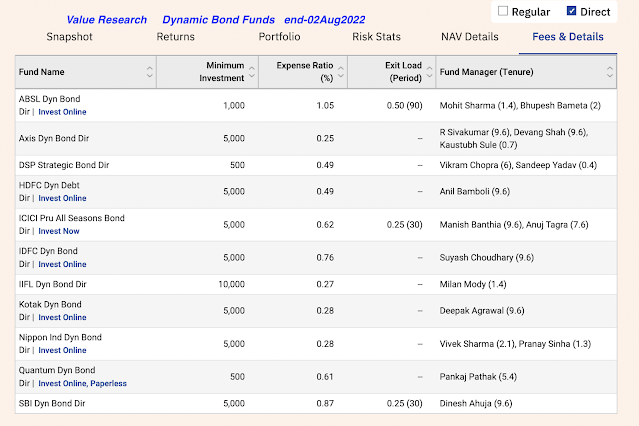Sort by Exit Load column arrows
Viewport: 639px width, 426px height.
pos(430,72)
